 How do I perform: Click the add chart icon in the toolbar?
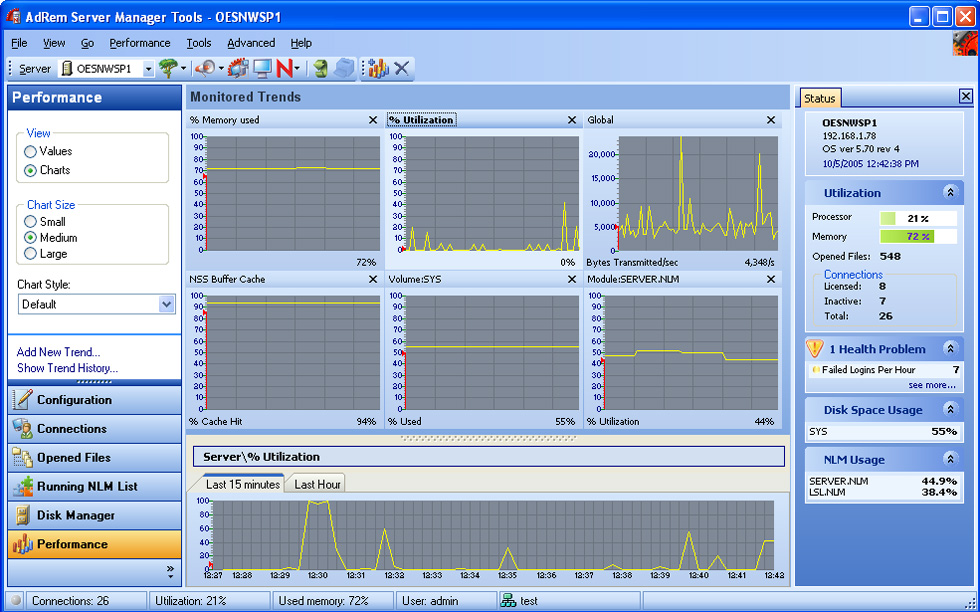tap(378, 68)
